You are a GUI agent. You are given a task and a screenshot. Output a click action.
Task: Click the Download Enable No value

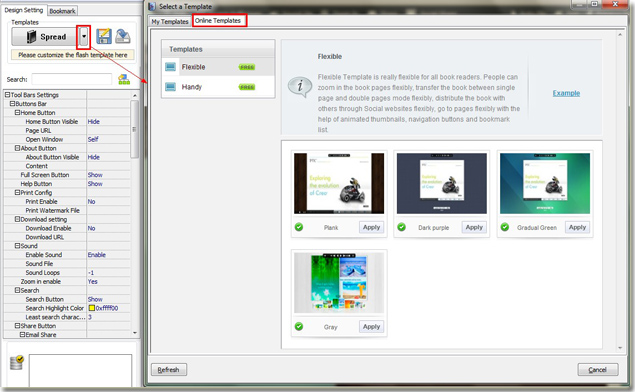tap(92, 228)
